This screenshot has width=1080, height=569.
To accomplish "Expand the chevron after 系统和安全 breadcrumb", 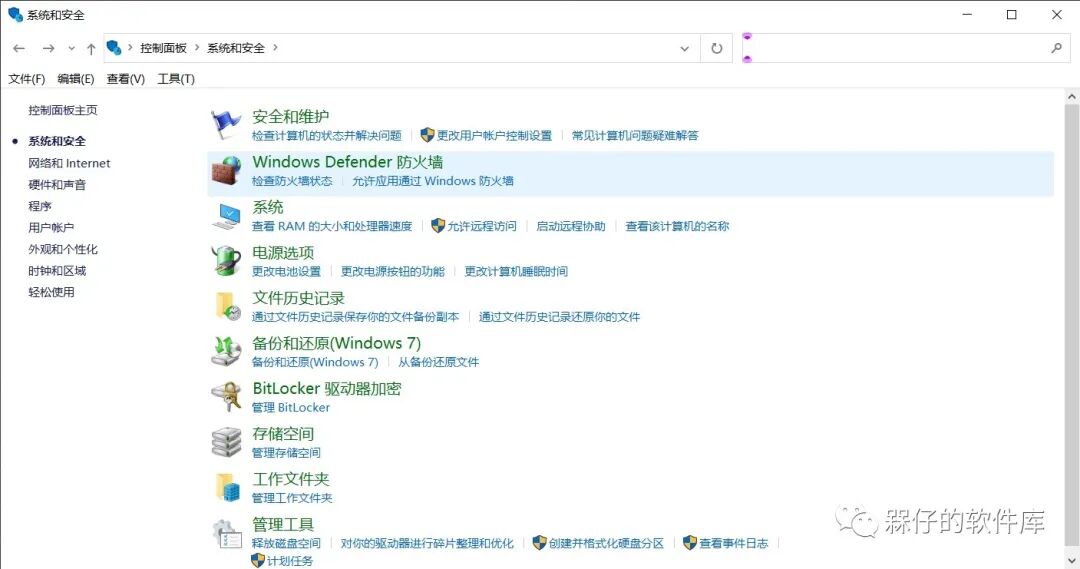I will [x=275, y=48].
